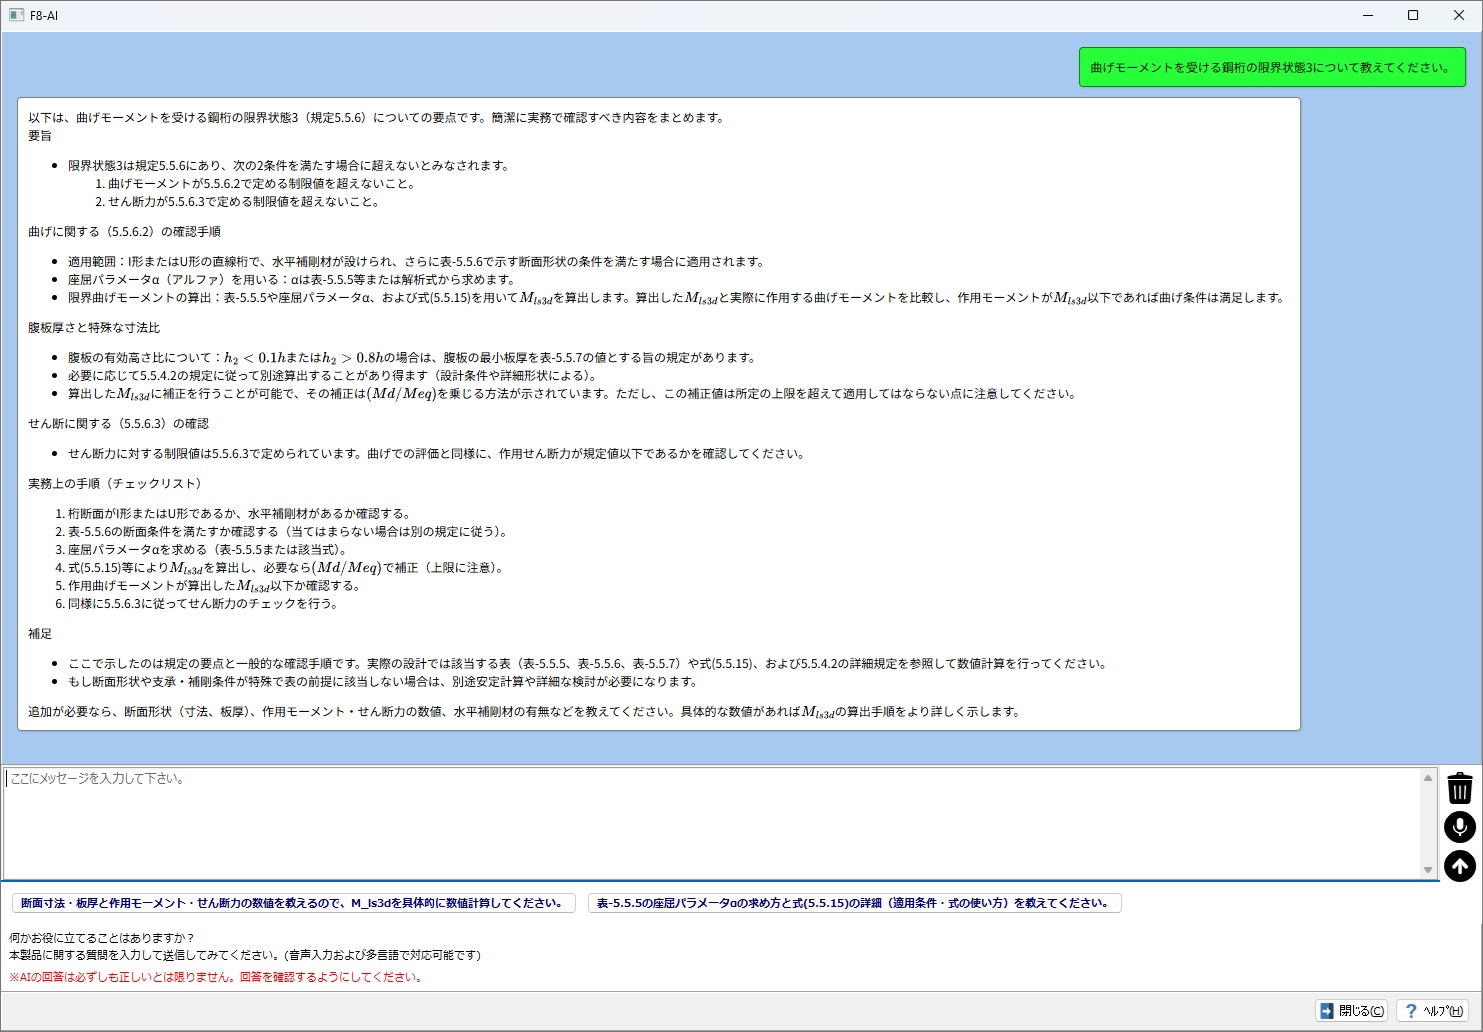Image resolution: width=1483 pixels, height=1032 pixels.
Task: Click the line せん断力が5.5.6.3で定める制限値を超えないこと
Action: [x=244, y=202]
